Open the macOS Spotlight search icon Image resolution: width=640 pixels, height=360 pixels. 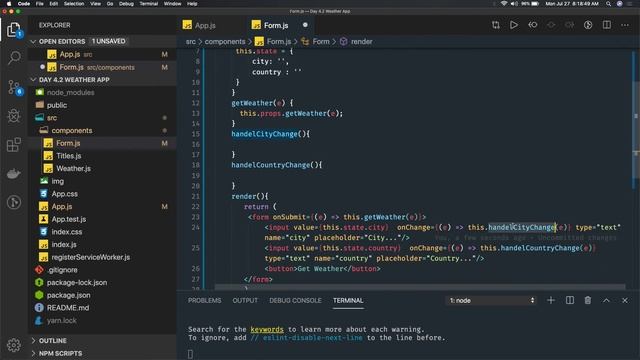(x=608, y=4)
